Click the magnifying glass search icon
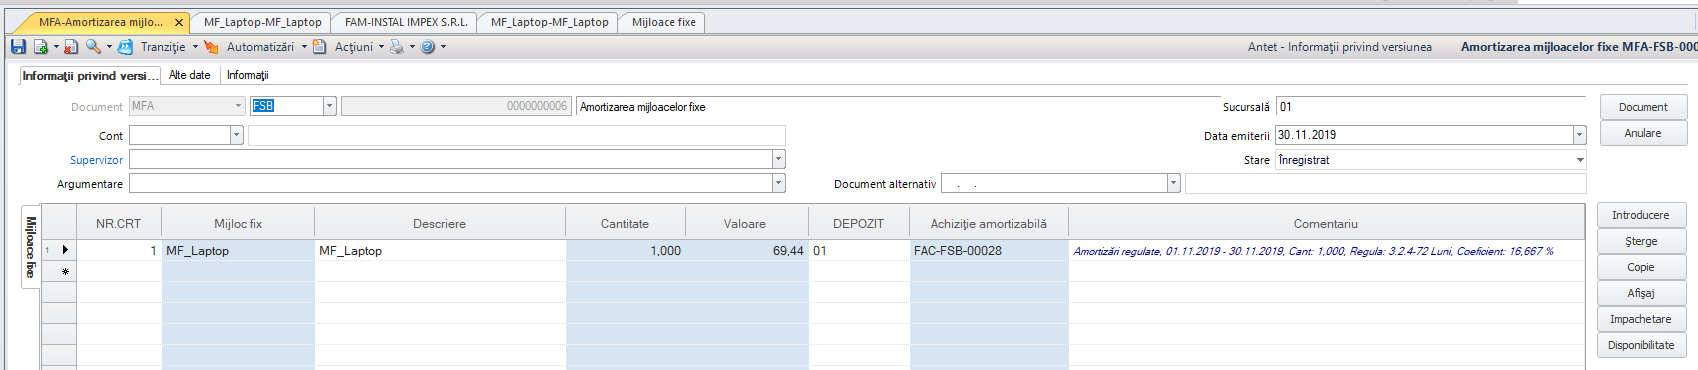This screenshot has height=370, width=1698. 93,47
